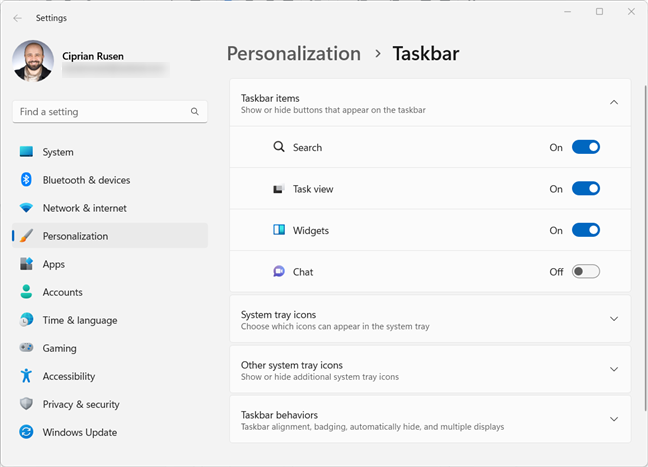The width and height of the screenshot is (648, 467).
Task: Expand System tray icons chevron
Action: tap(614, 319)
